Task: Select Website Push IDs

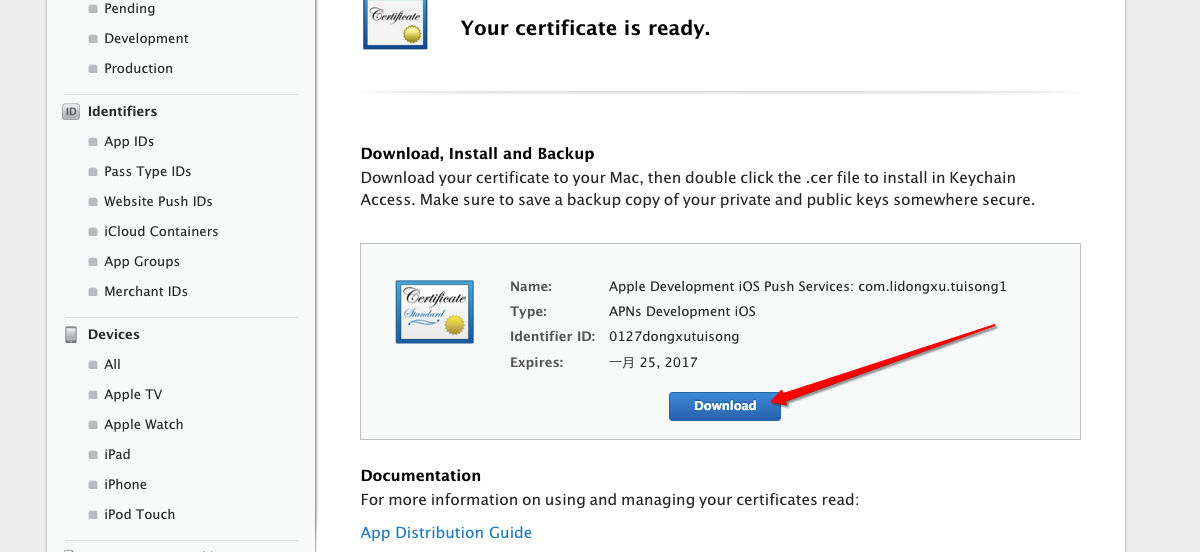Action: 158,201
